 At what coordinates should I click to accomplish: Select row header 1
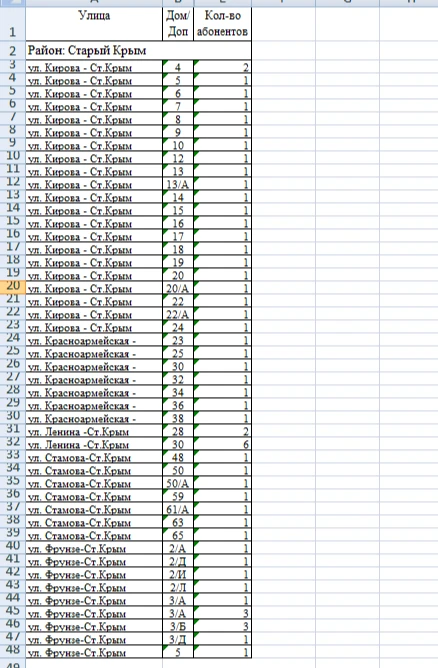tap(13, 24)
